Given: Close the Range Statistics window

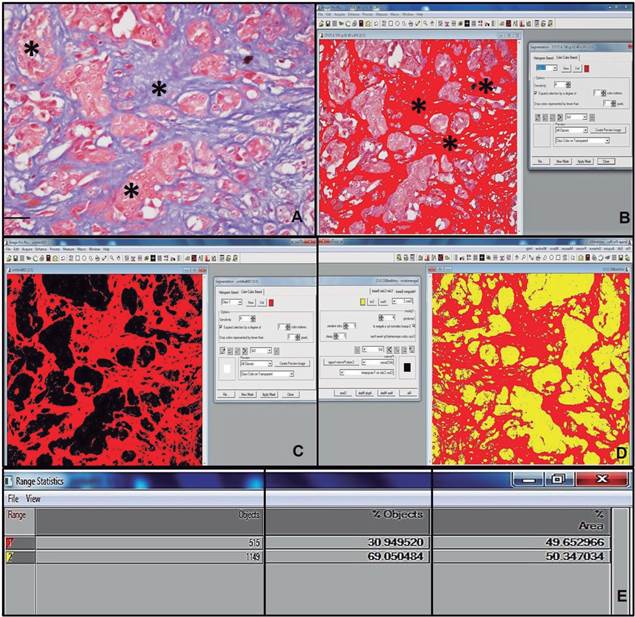Looking at the screenshot, I should [x=602, y=480].
